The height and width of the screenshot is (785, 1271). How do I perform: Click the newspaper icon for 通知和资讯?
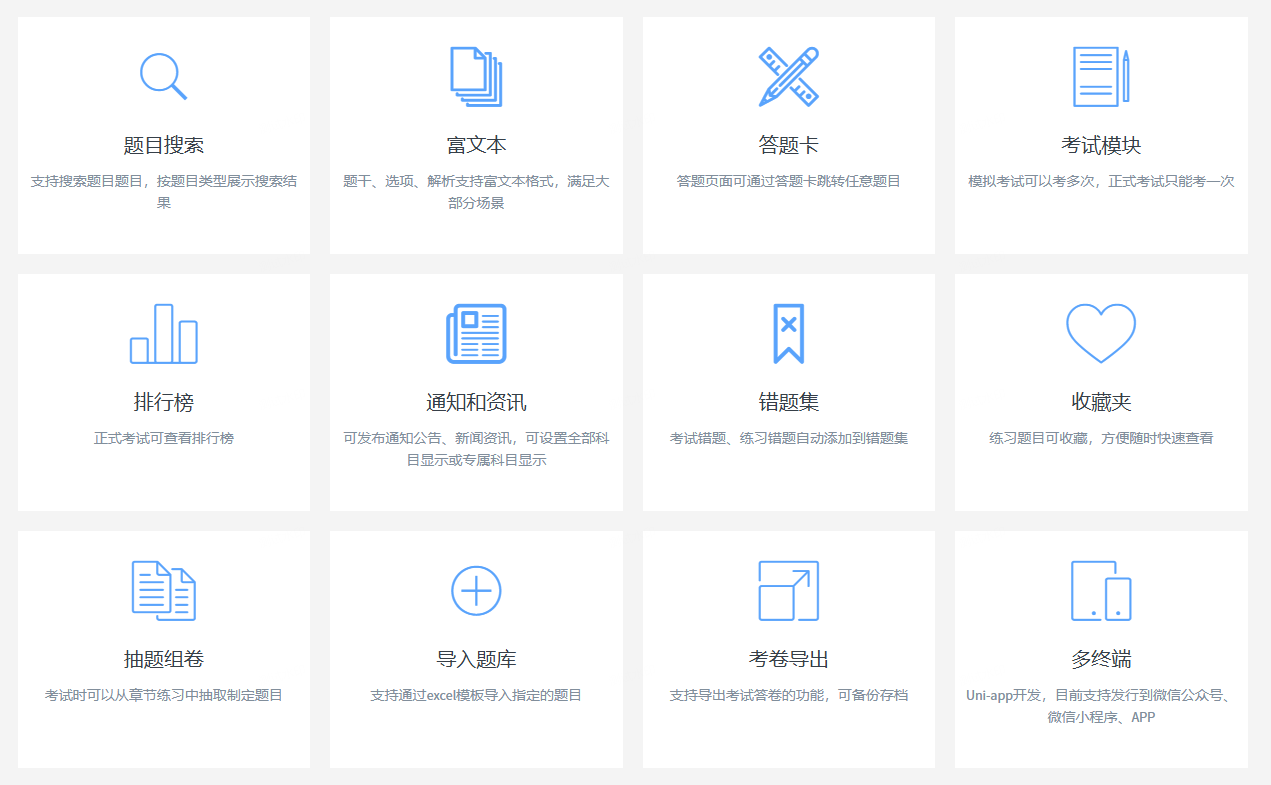tap(476, 332)
